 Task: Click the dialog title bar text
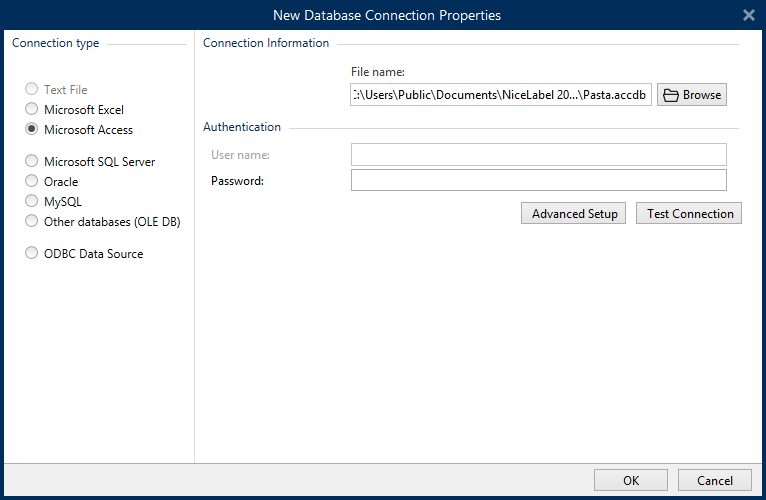386,15
